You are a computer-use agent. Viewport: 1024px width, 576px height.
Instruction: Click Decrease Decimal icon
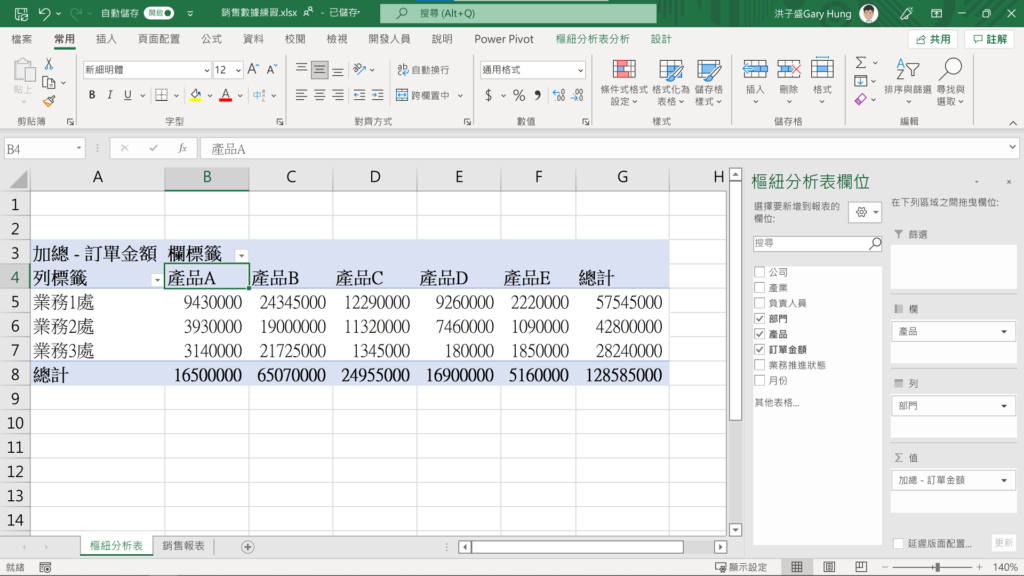(x=577, y=95)
